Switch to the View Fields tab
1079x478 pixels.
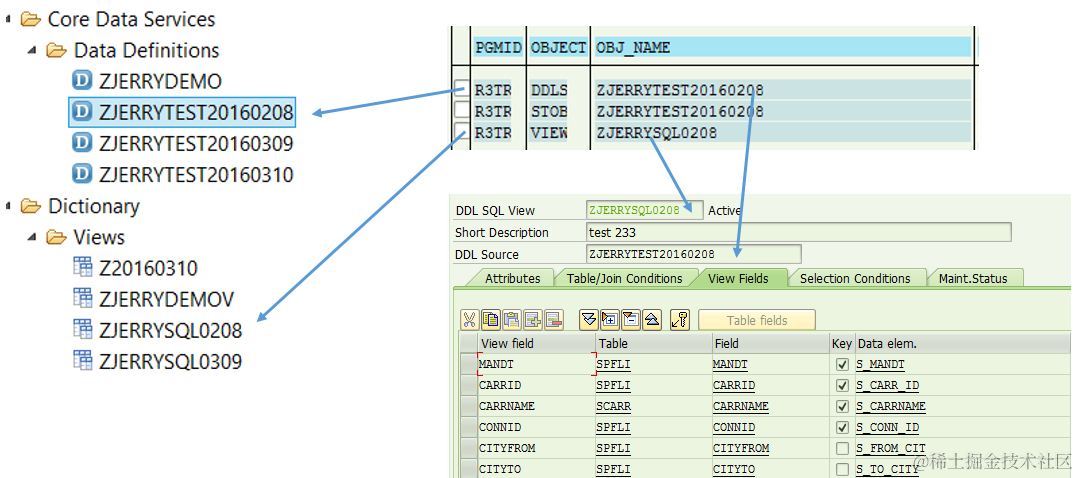(x=738, y=278)
